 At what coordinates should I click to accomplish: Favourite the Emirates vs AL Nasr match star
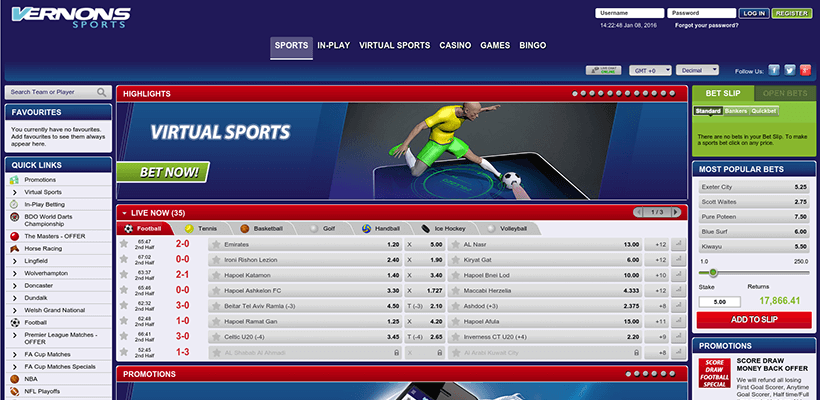click(124, 244)
